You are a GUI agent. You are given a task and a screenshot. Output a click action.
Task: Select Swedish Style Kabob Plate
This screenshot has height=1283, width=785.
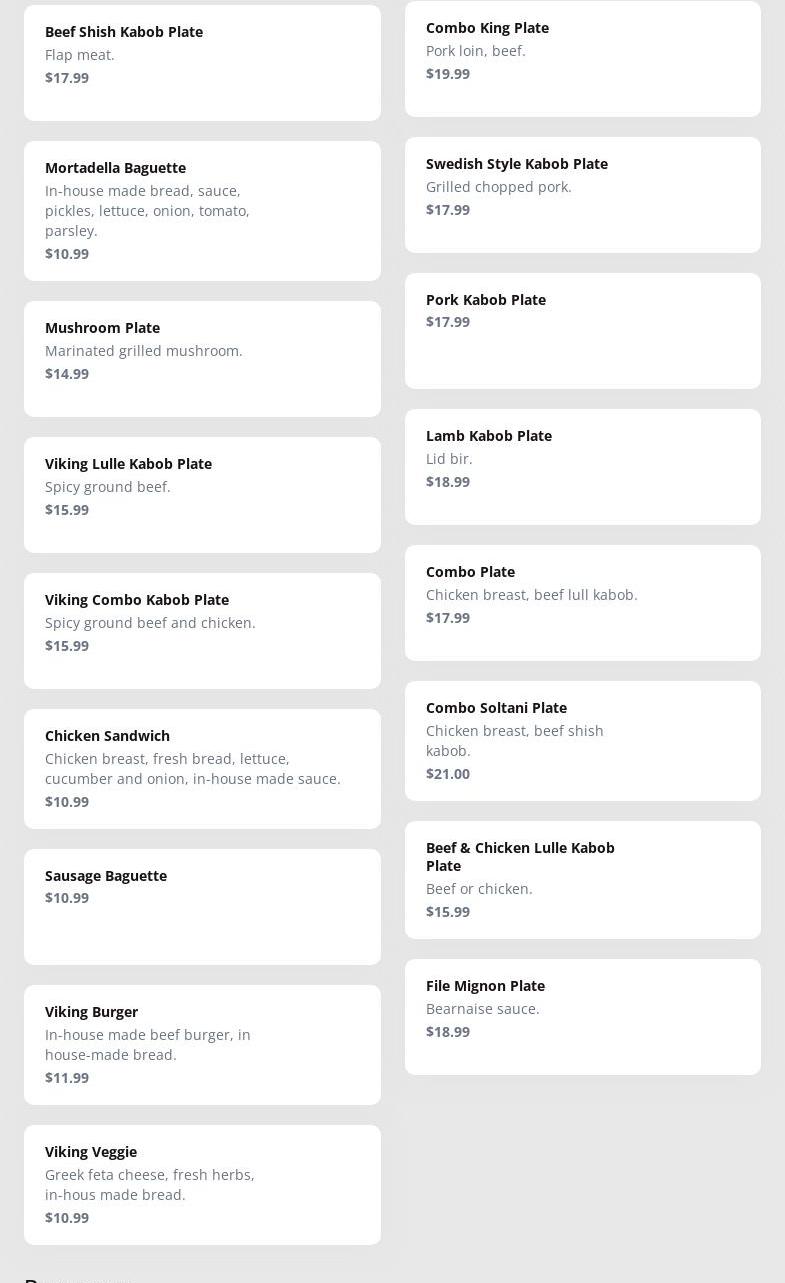click(583, 195)
